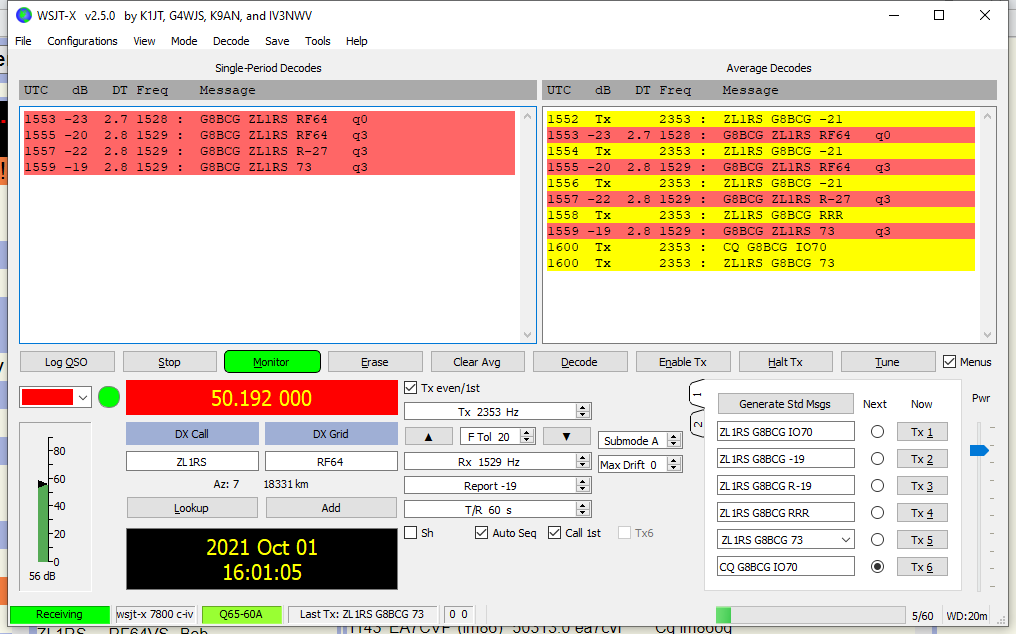
Task: Toggle Call 1st checkbox
Action: pos(555,533)
